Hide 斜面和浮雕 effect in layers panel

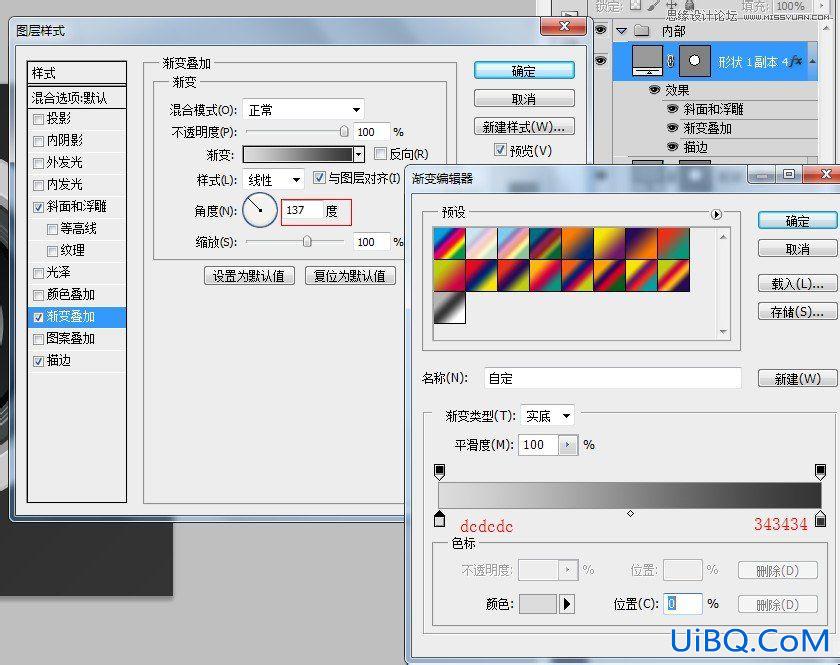672,109
